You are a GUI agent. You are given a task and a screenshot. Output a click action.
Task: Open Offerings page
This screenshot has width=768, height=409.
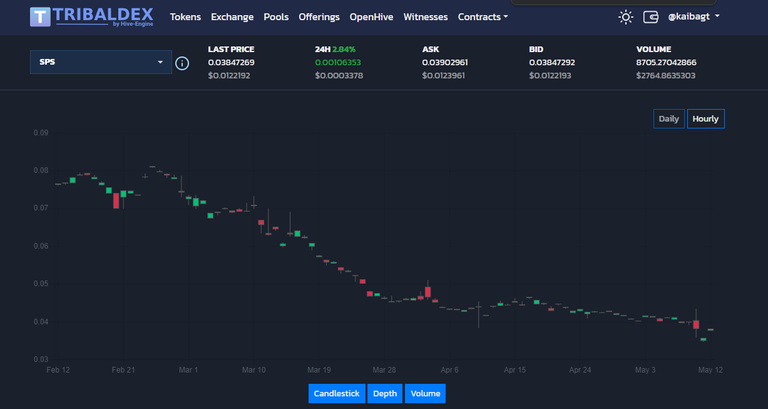coord(319,17)
